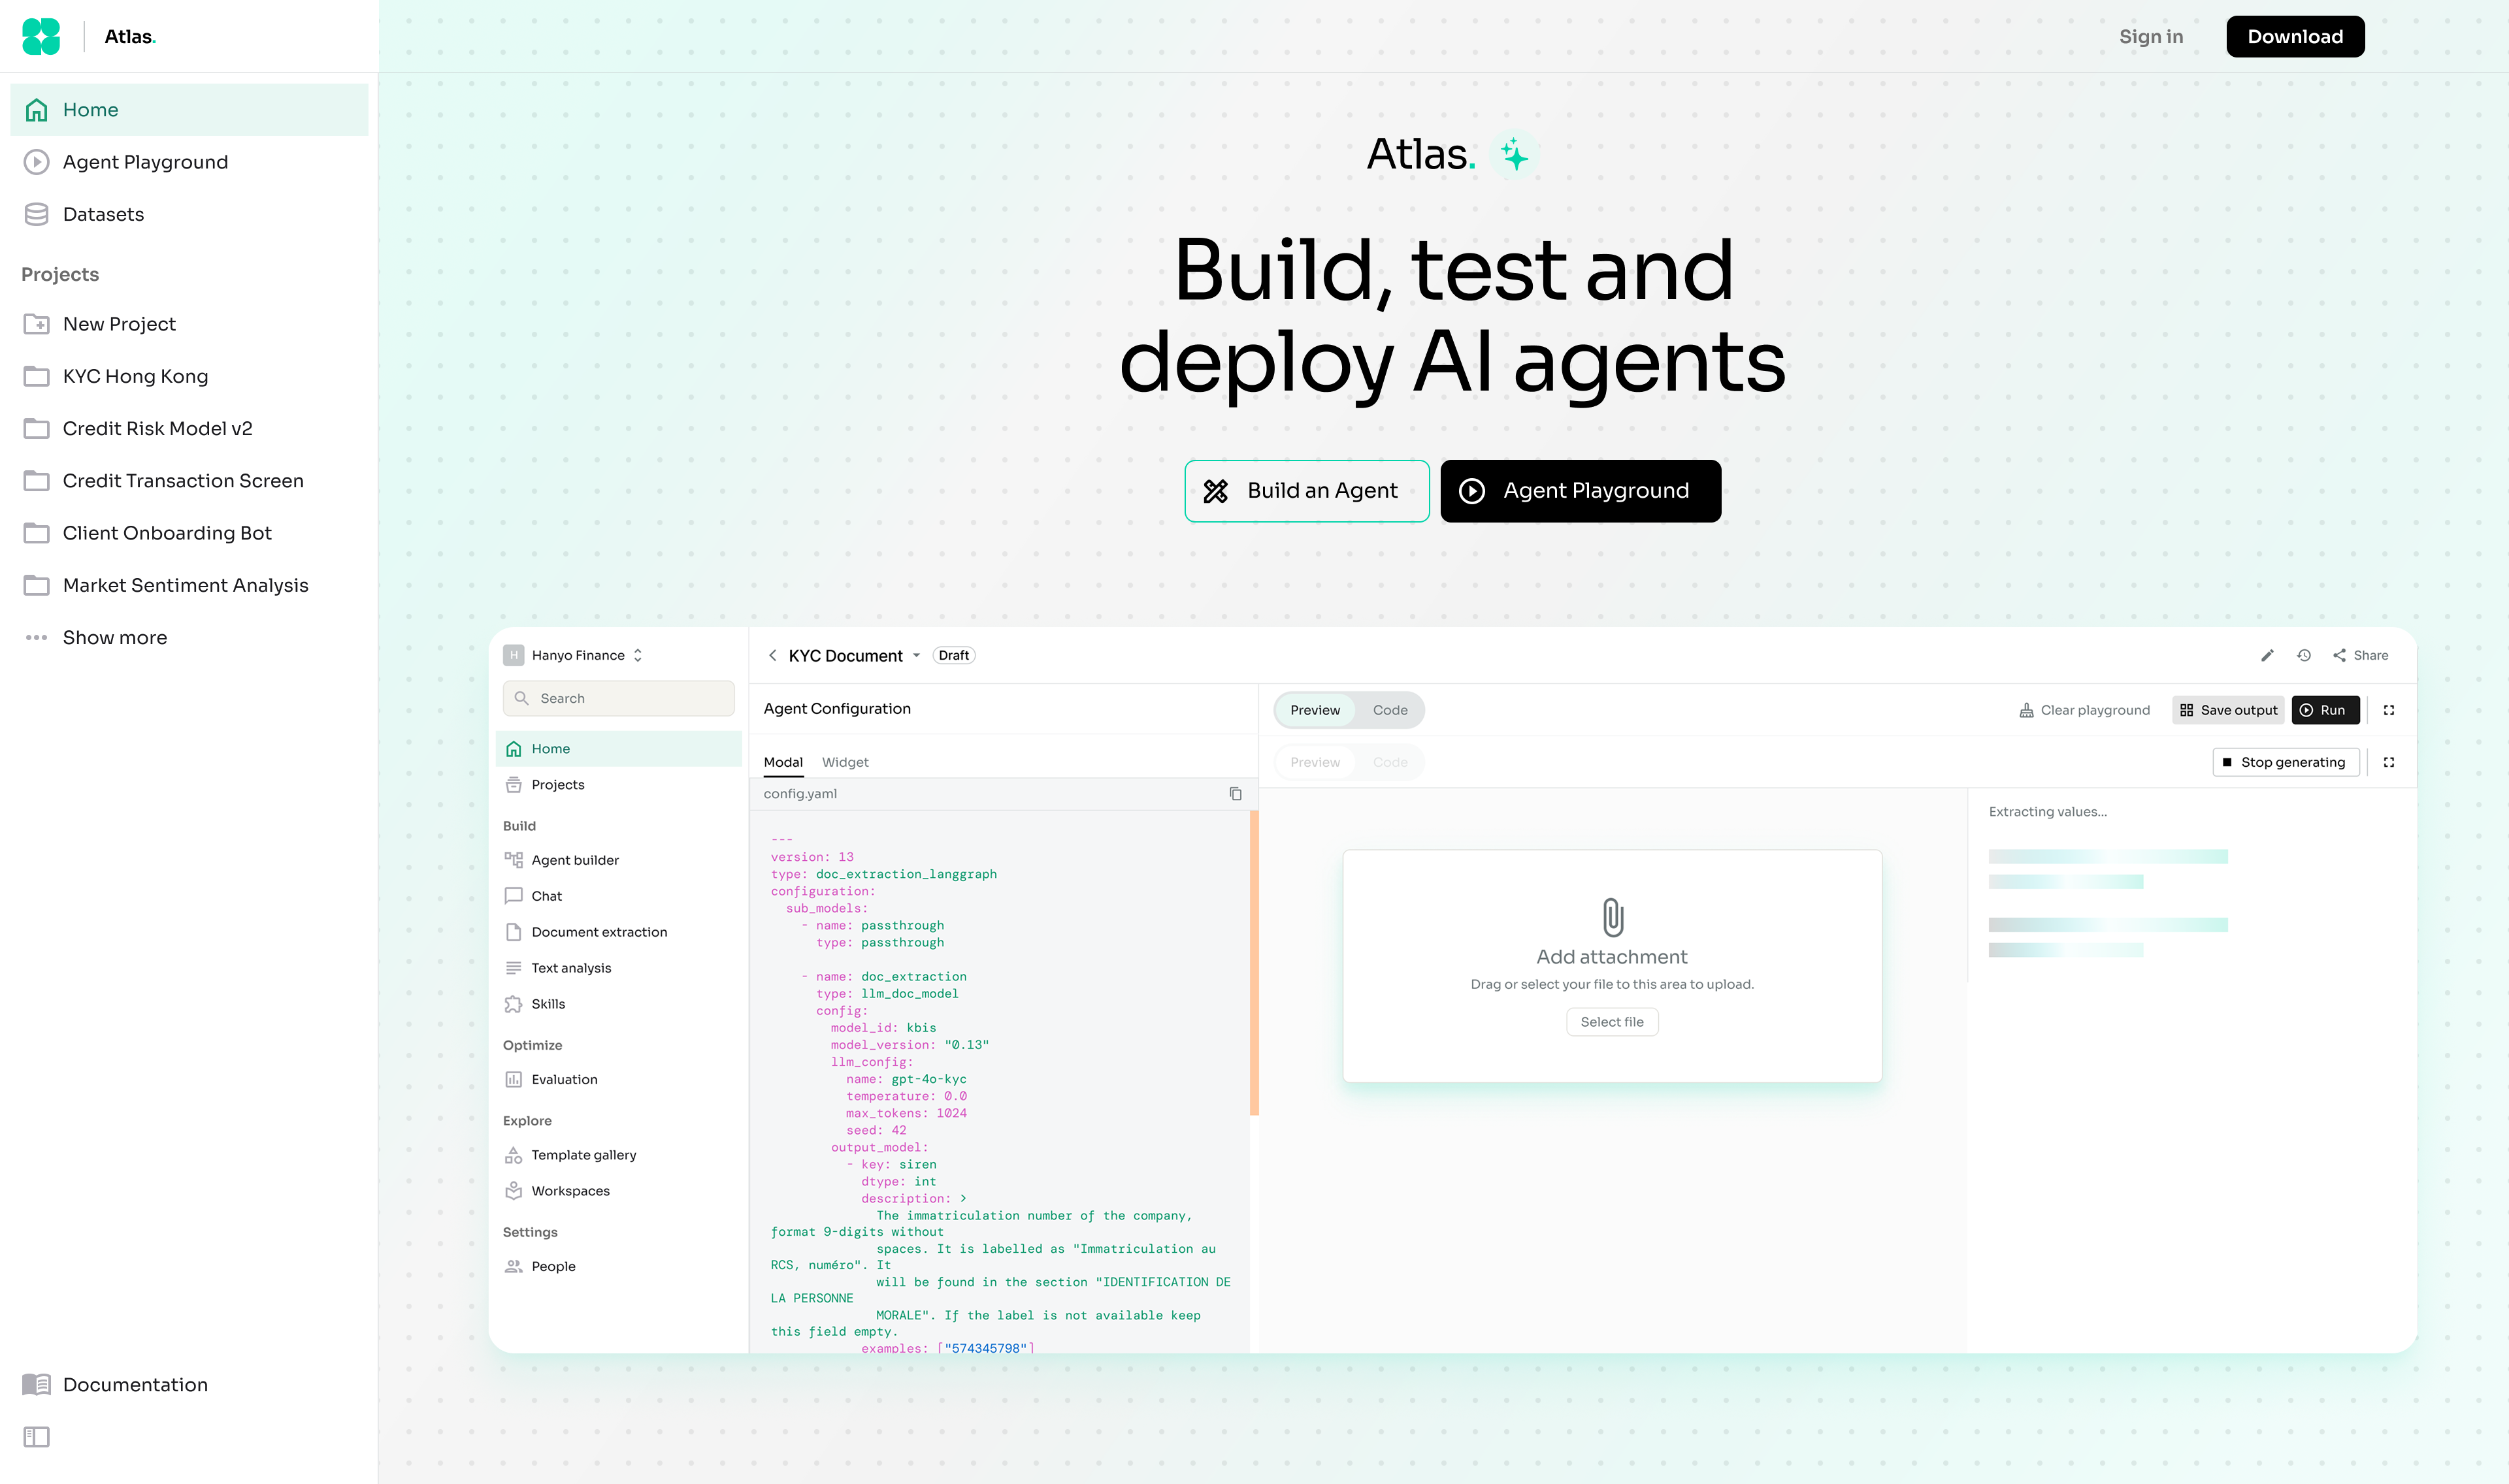Image resolution: width=2509 pixels, height=1484 pixels.
Task: Open Template gallery under Explore
Action: (618, 1155)
